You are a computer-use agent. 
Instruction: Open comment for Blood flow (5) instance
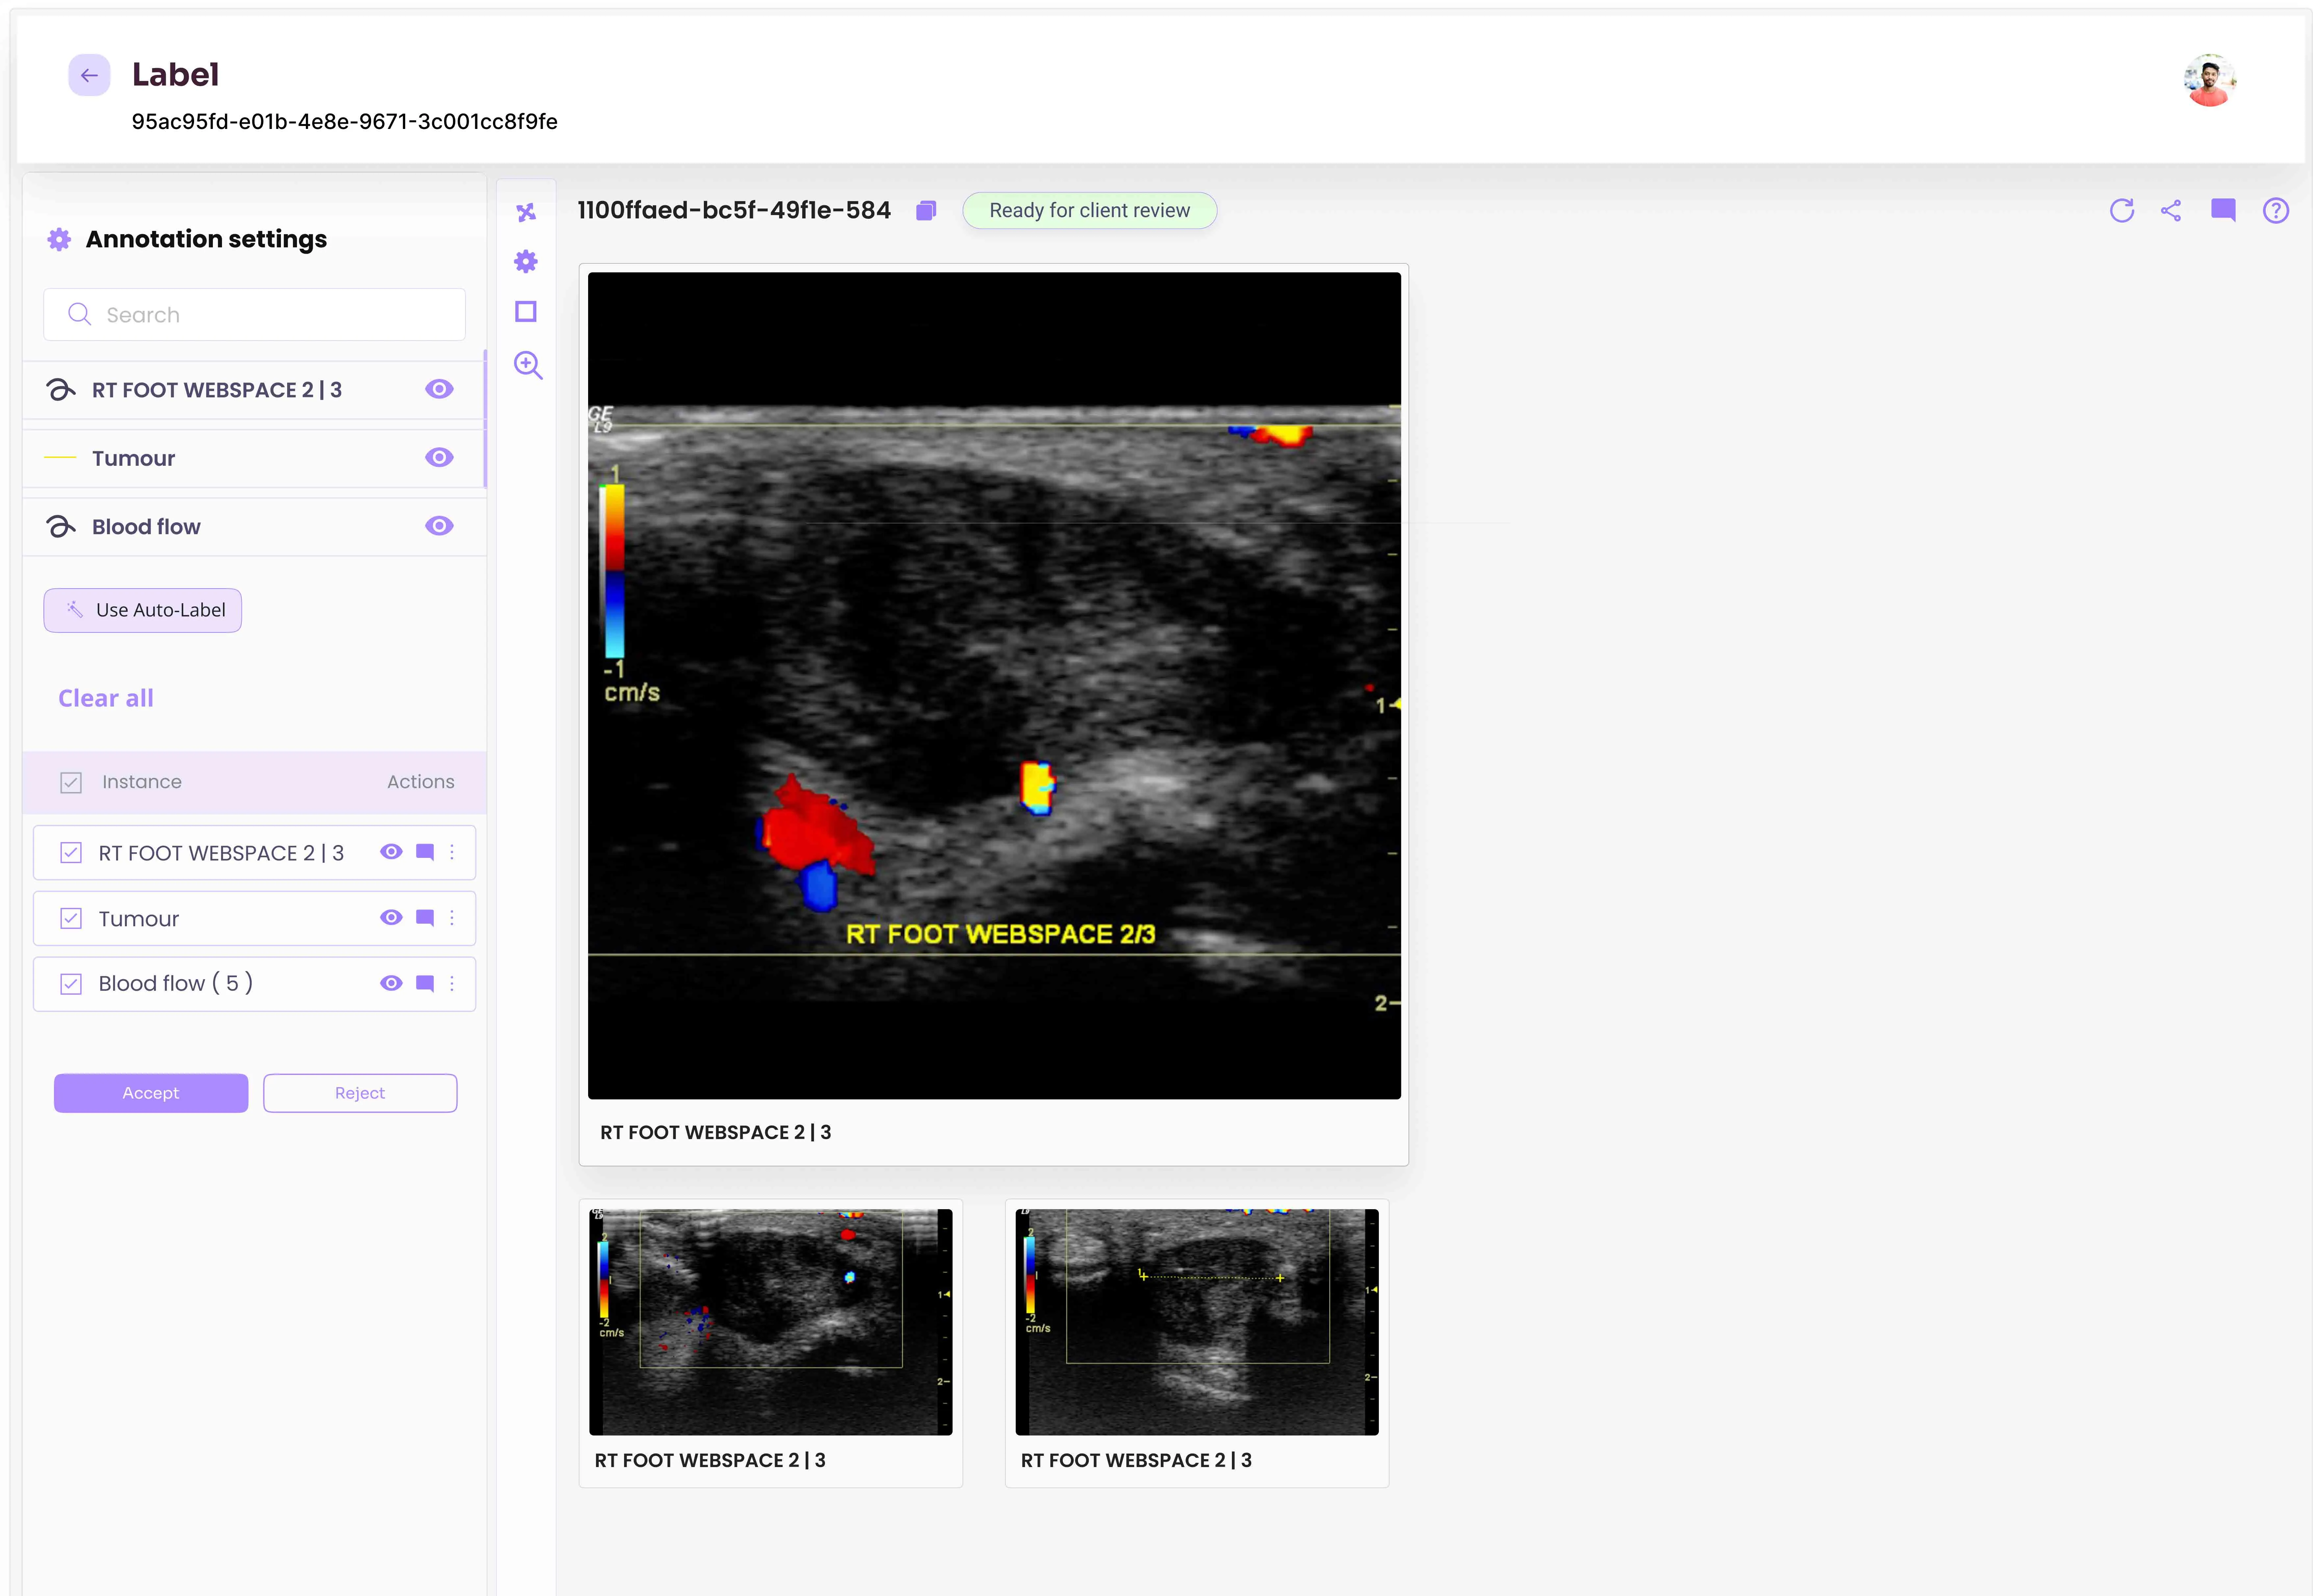[425, 984]
